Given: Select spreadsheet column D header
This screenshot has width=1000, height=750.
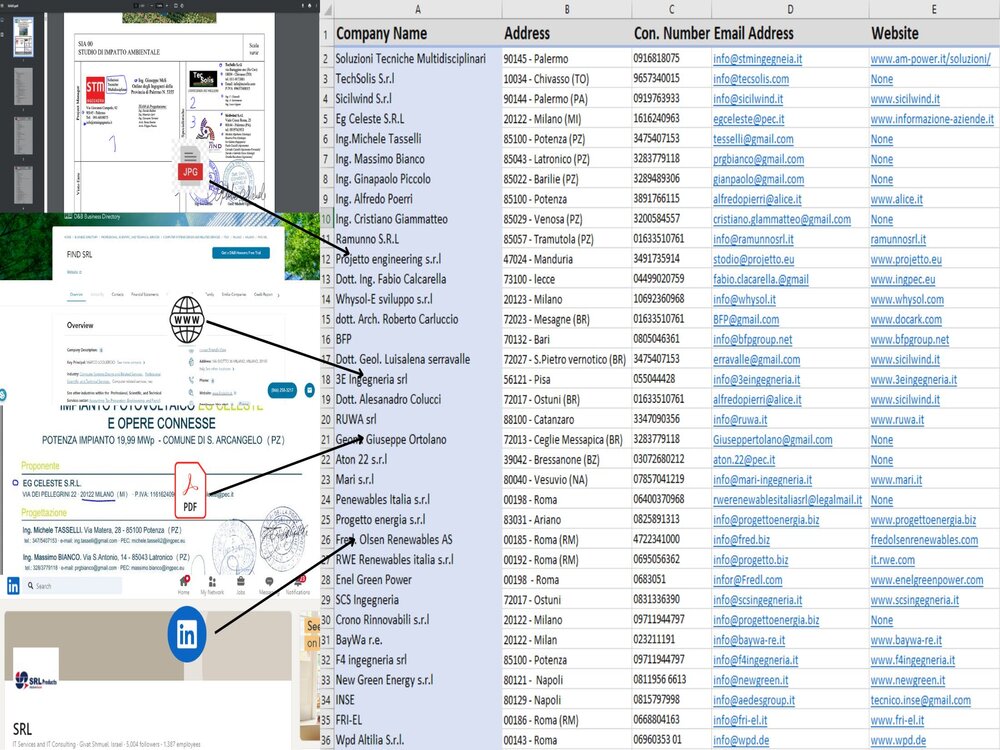Looking at the screenshot, I should click(x=790, y=9).
